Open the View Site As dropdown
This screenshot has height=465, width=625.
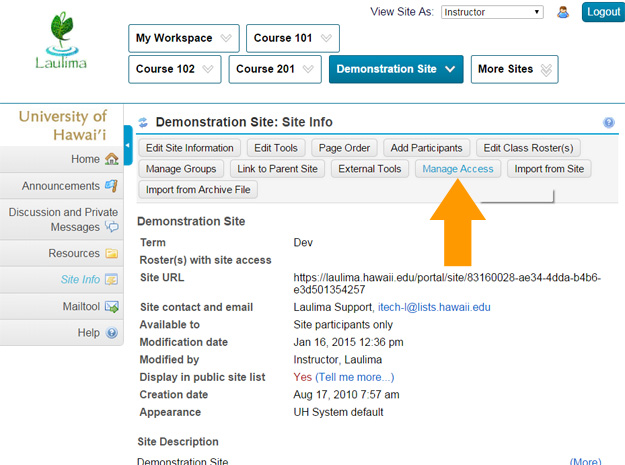click(492, 12)
